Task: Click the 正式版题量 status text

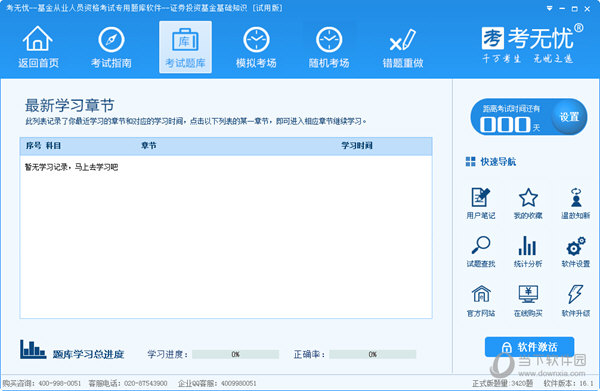Action: [x=502, y=383]
